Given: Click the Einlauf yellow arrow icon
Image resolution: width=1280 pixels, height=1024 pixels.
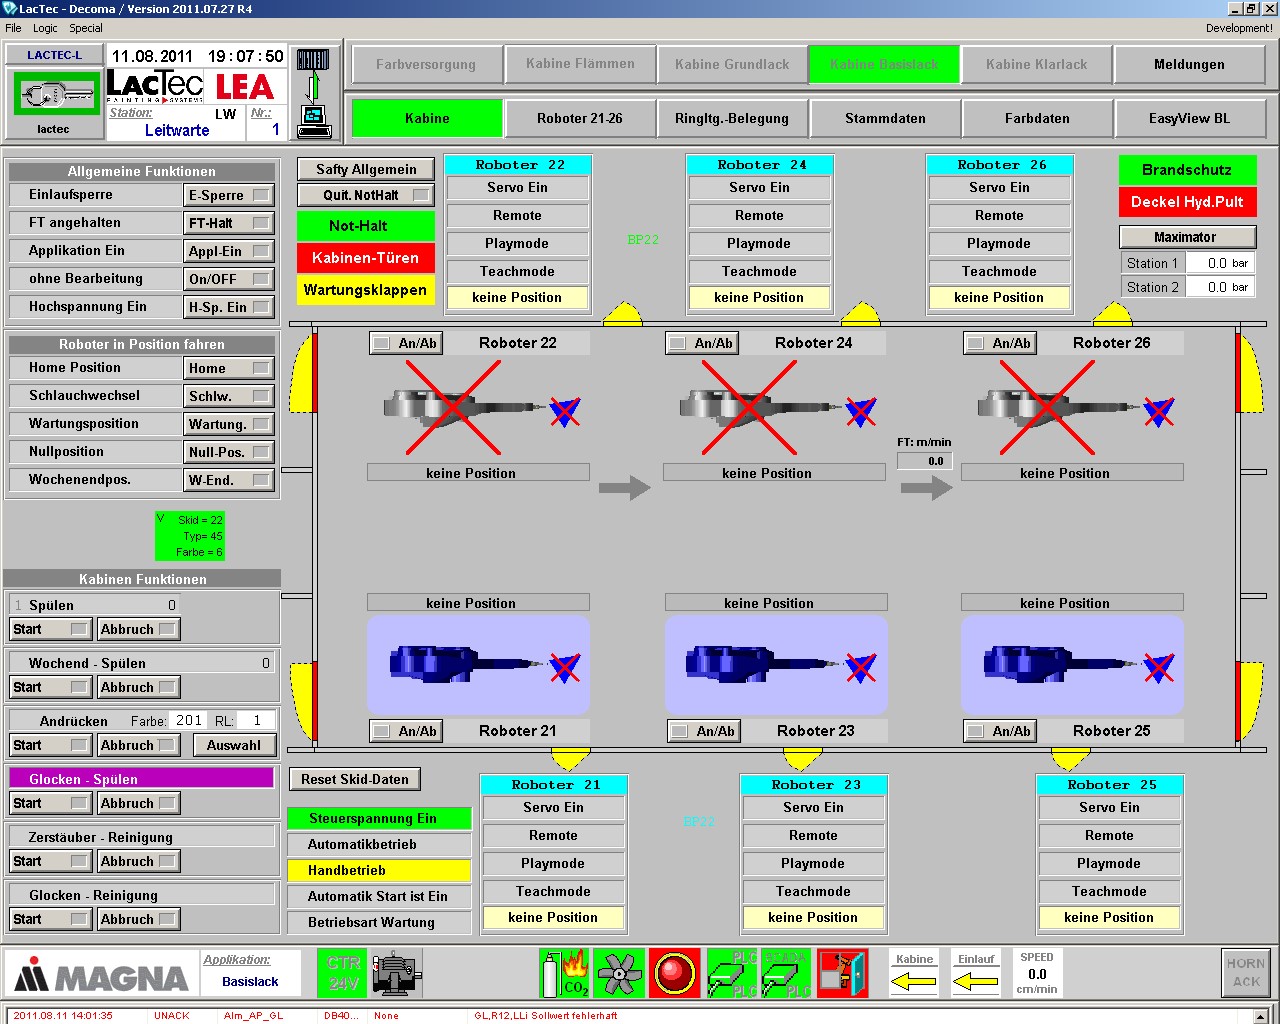Looking at the screenshot, I should point(976,982).
